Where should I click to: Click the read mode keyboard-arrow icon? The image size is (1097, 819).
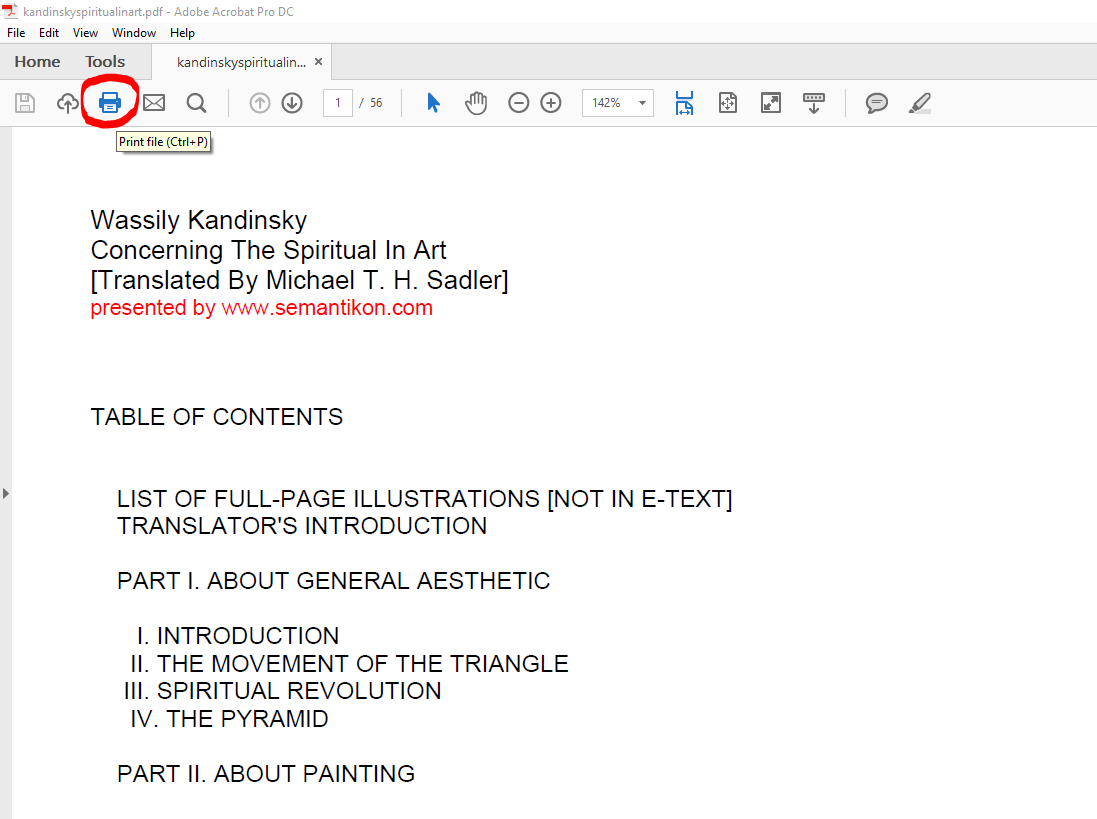814,103
